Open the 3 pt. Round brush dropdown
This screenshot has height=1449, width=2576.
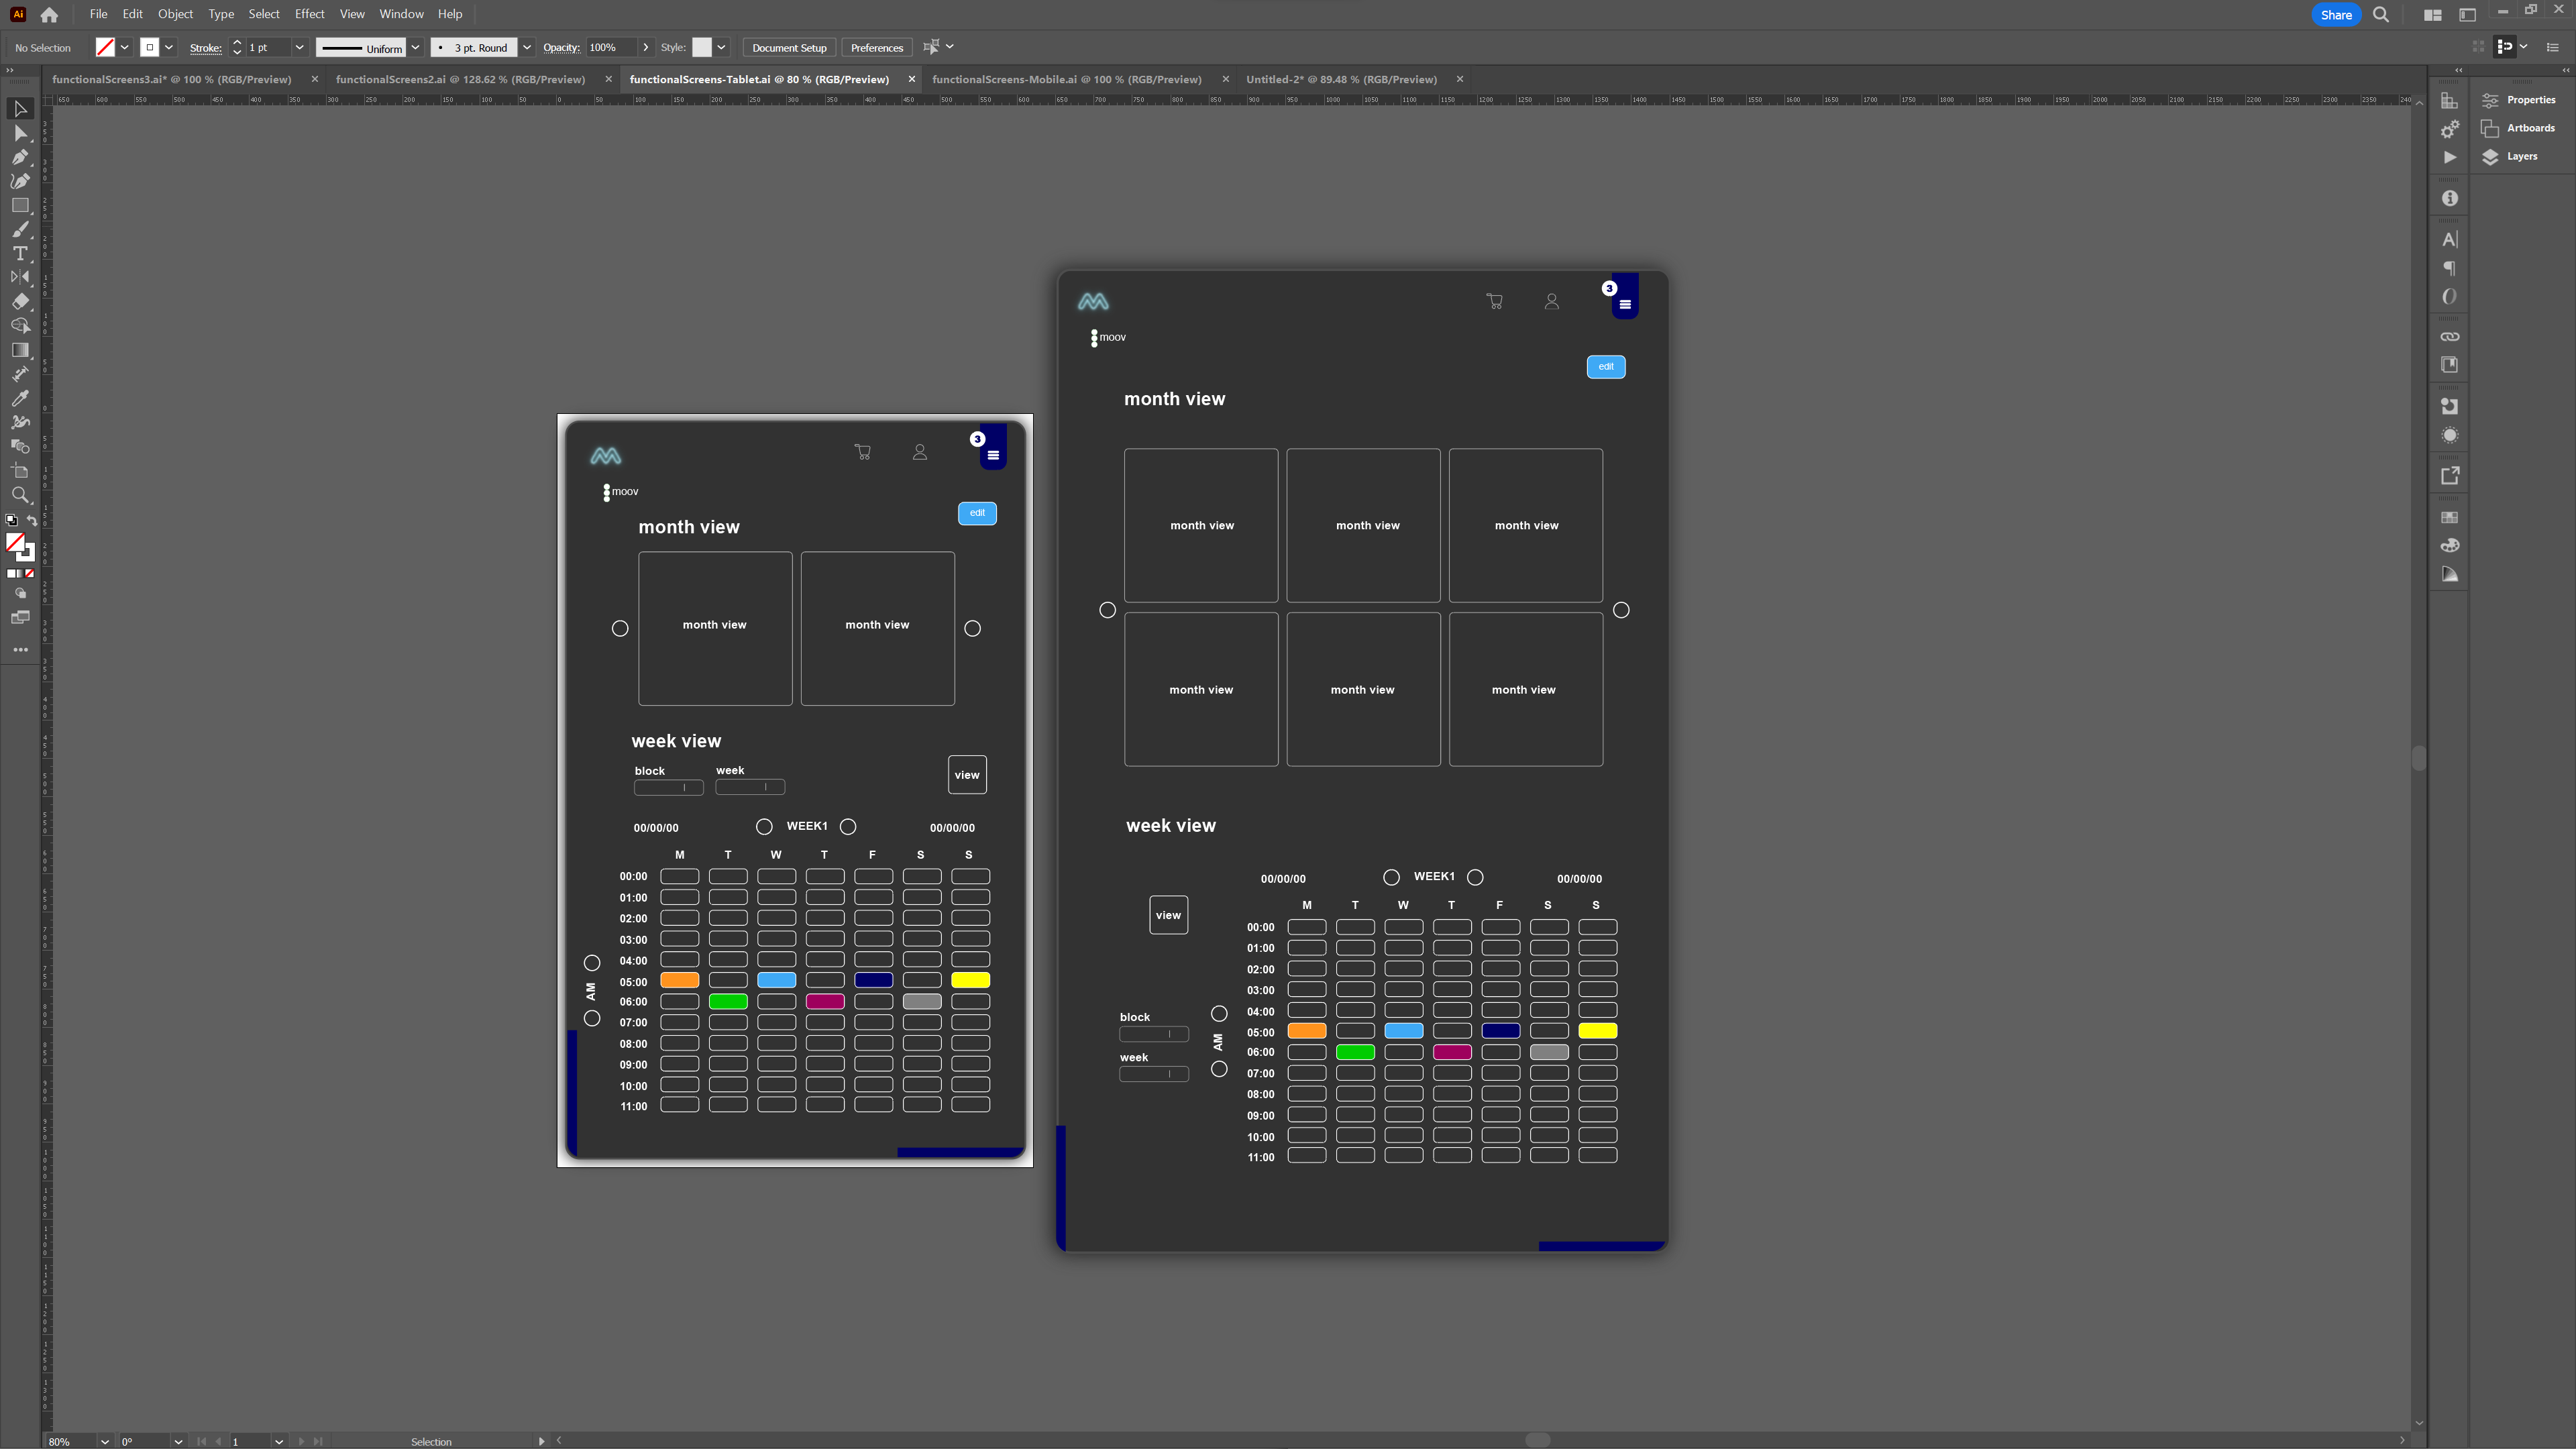click(527, 47)
